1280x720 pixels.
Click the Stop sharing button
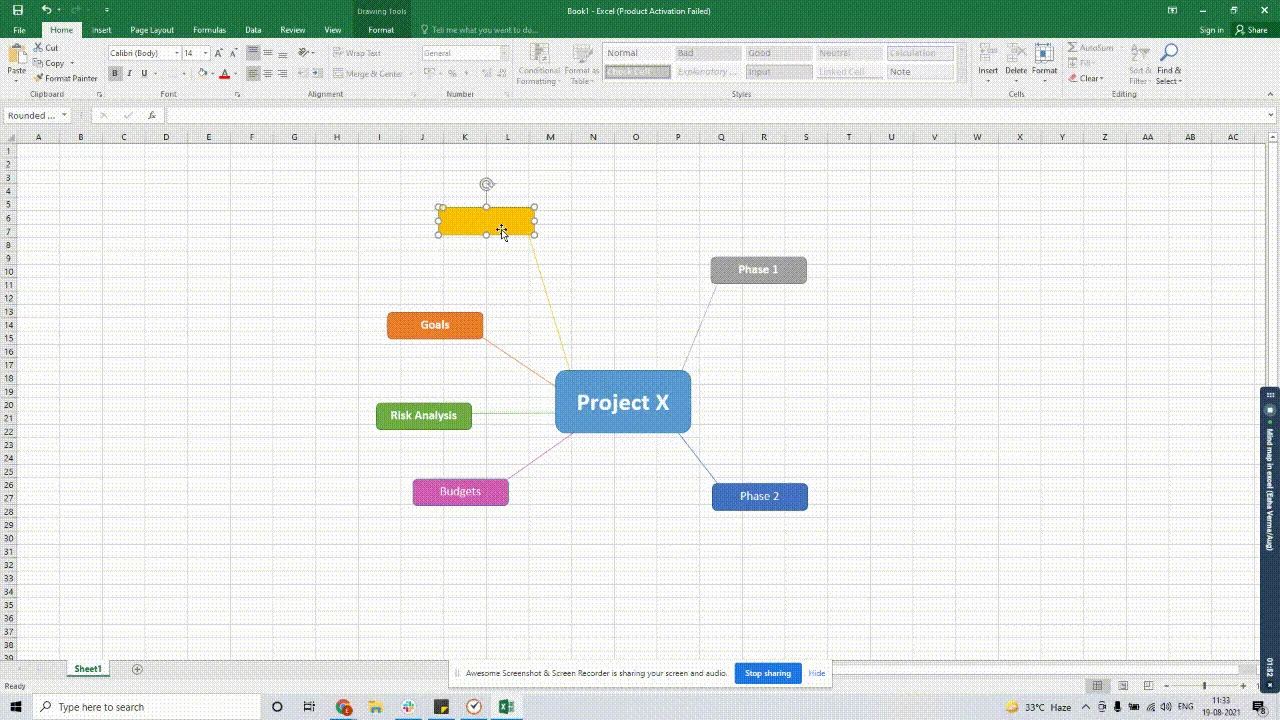coord(767,673)
